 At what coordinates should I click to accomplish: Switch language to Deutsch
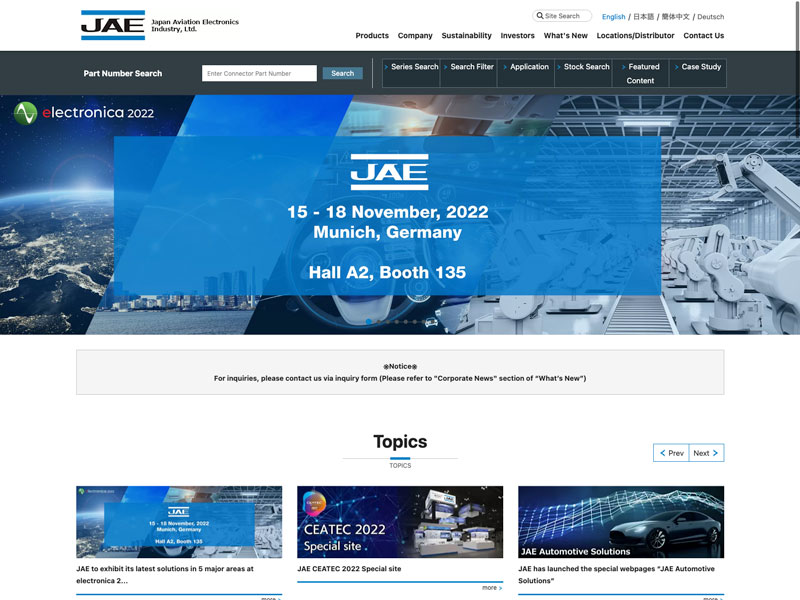point(710,17)
